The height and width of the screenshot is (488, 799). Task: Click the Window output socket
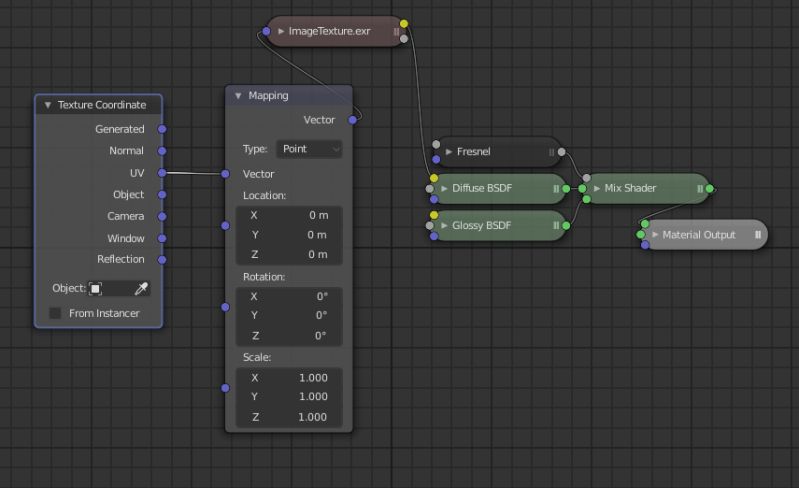162,238
